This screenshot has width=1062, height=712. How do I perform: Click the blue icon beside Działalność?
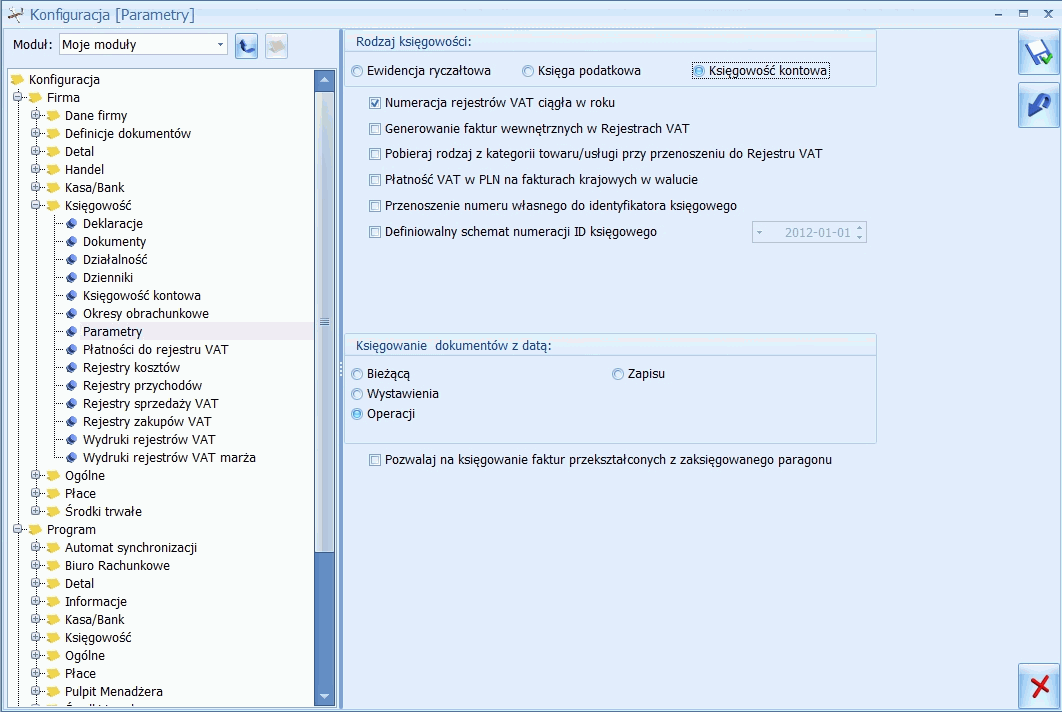pos(71,259)
